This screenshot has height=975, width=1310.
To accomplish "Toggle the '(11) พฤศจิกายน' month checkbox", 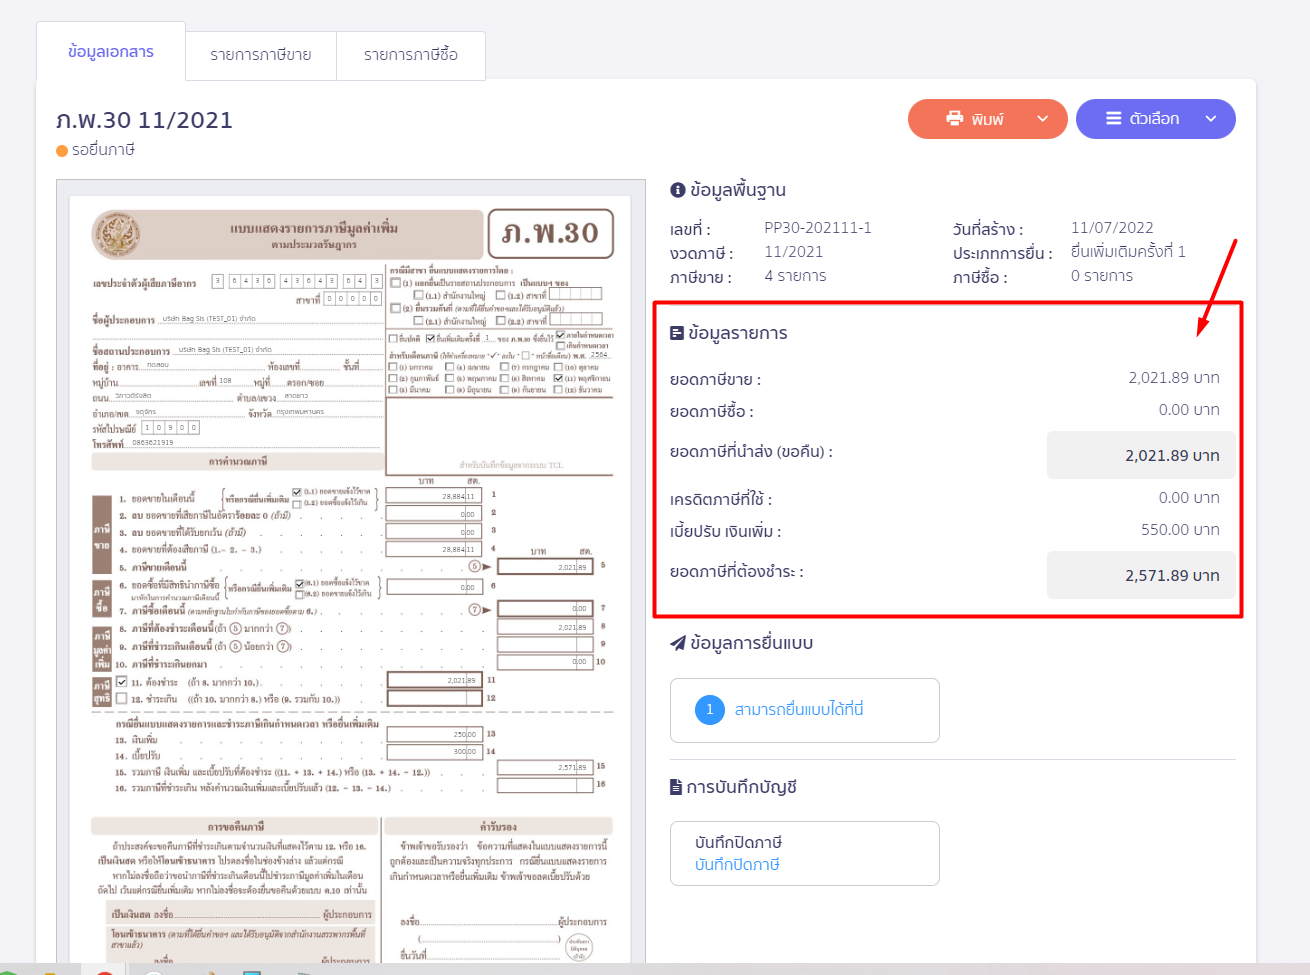I will pos(558,379).
